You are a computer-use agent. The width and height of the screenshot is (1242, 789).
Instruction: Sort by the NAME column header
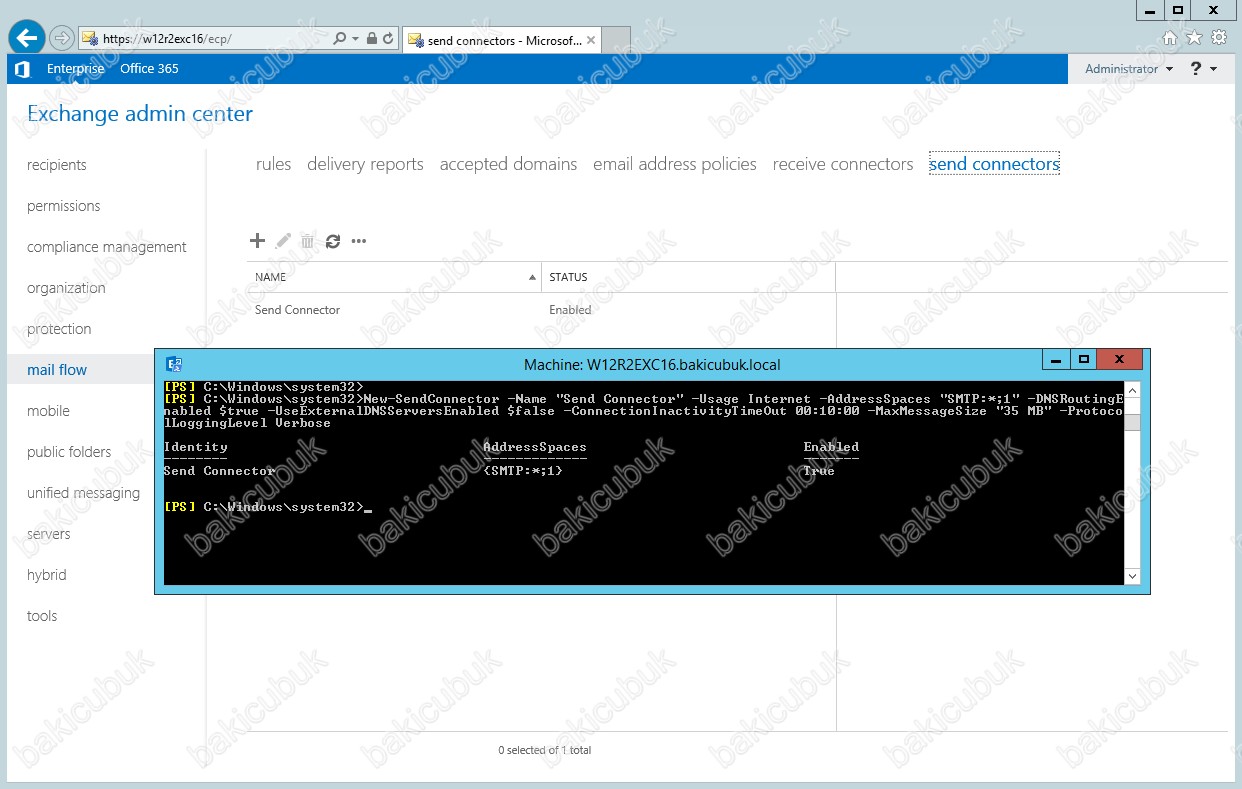[394, 277]
